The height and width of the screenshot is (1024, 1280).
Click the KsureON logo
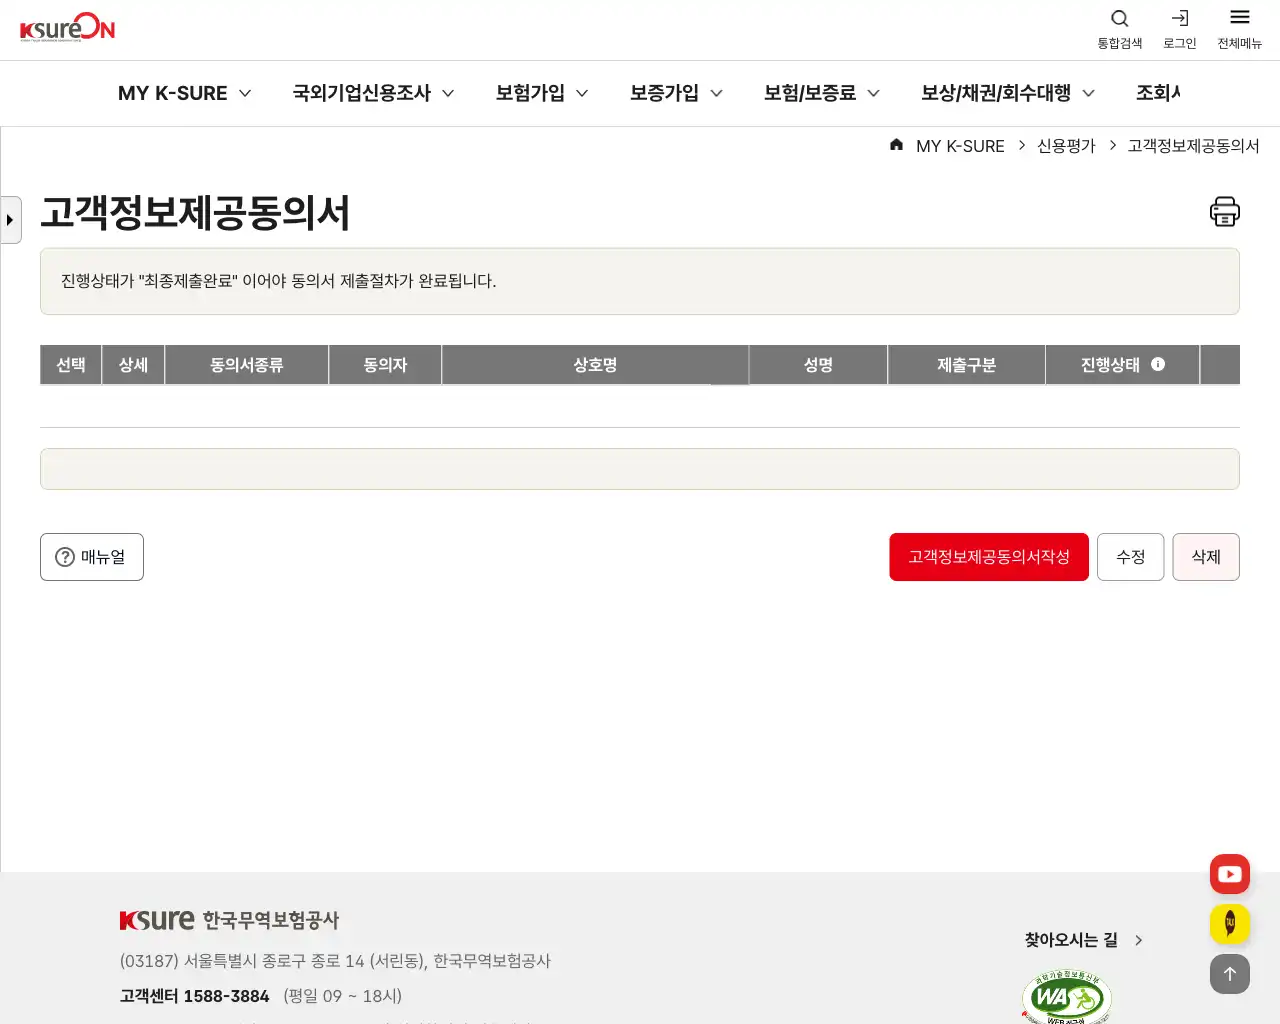click(66, 28)
